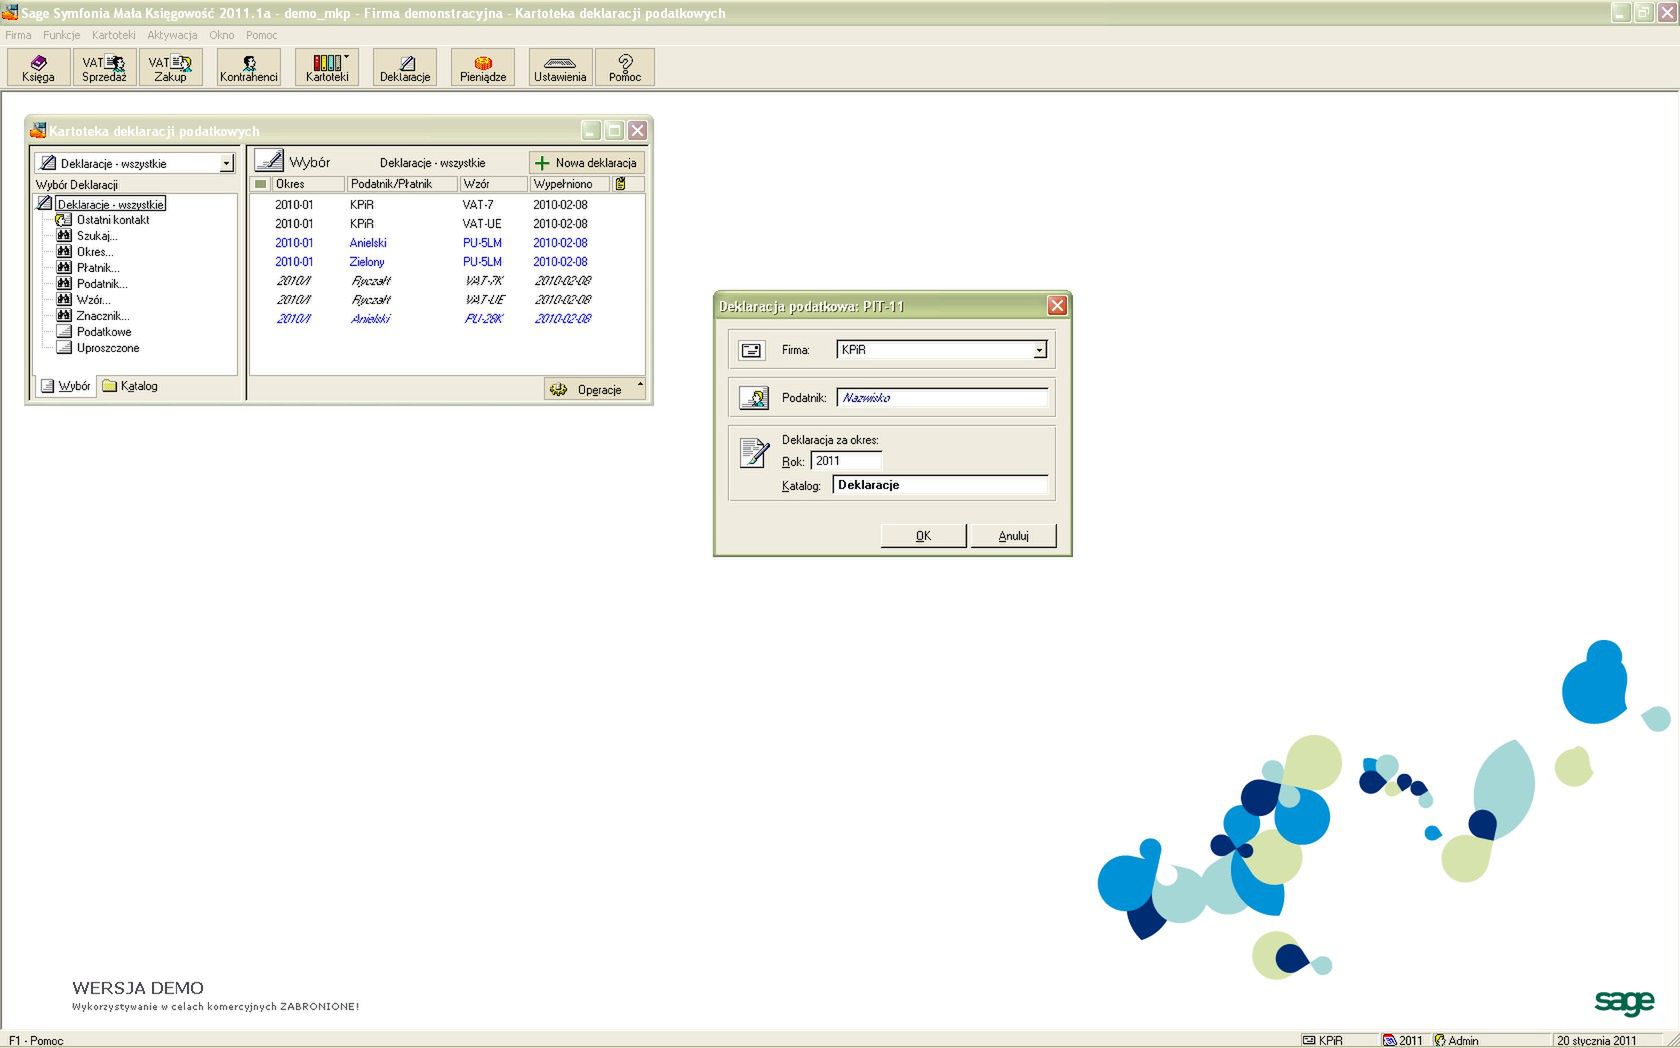1680x1048 pixels.
Task: Open VAT Zakup register
Action: point(170,67)
